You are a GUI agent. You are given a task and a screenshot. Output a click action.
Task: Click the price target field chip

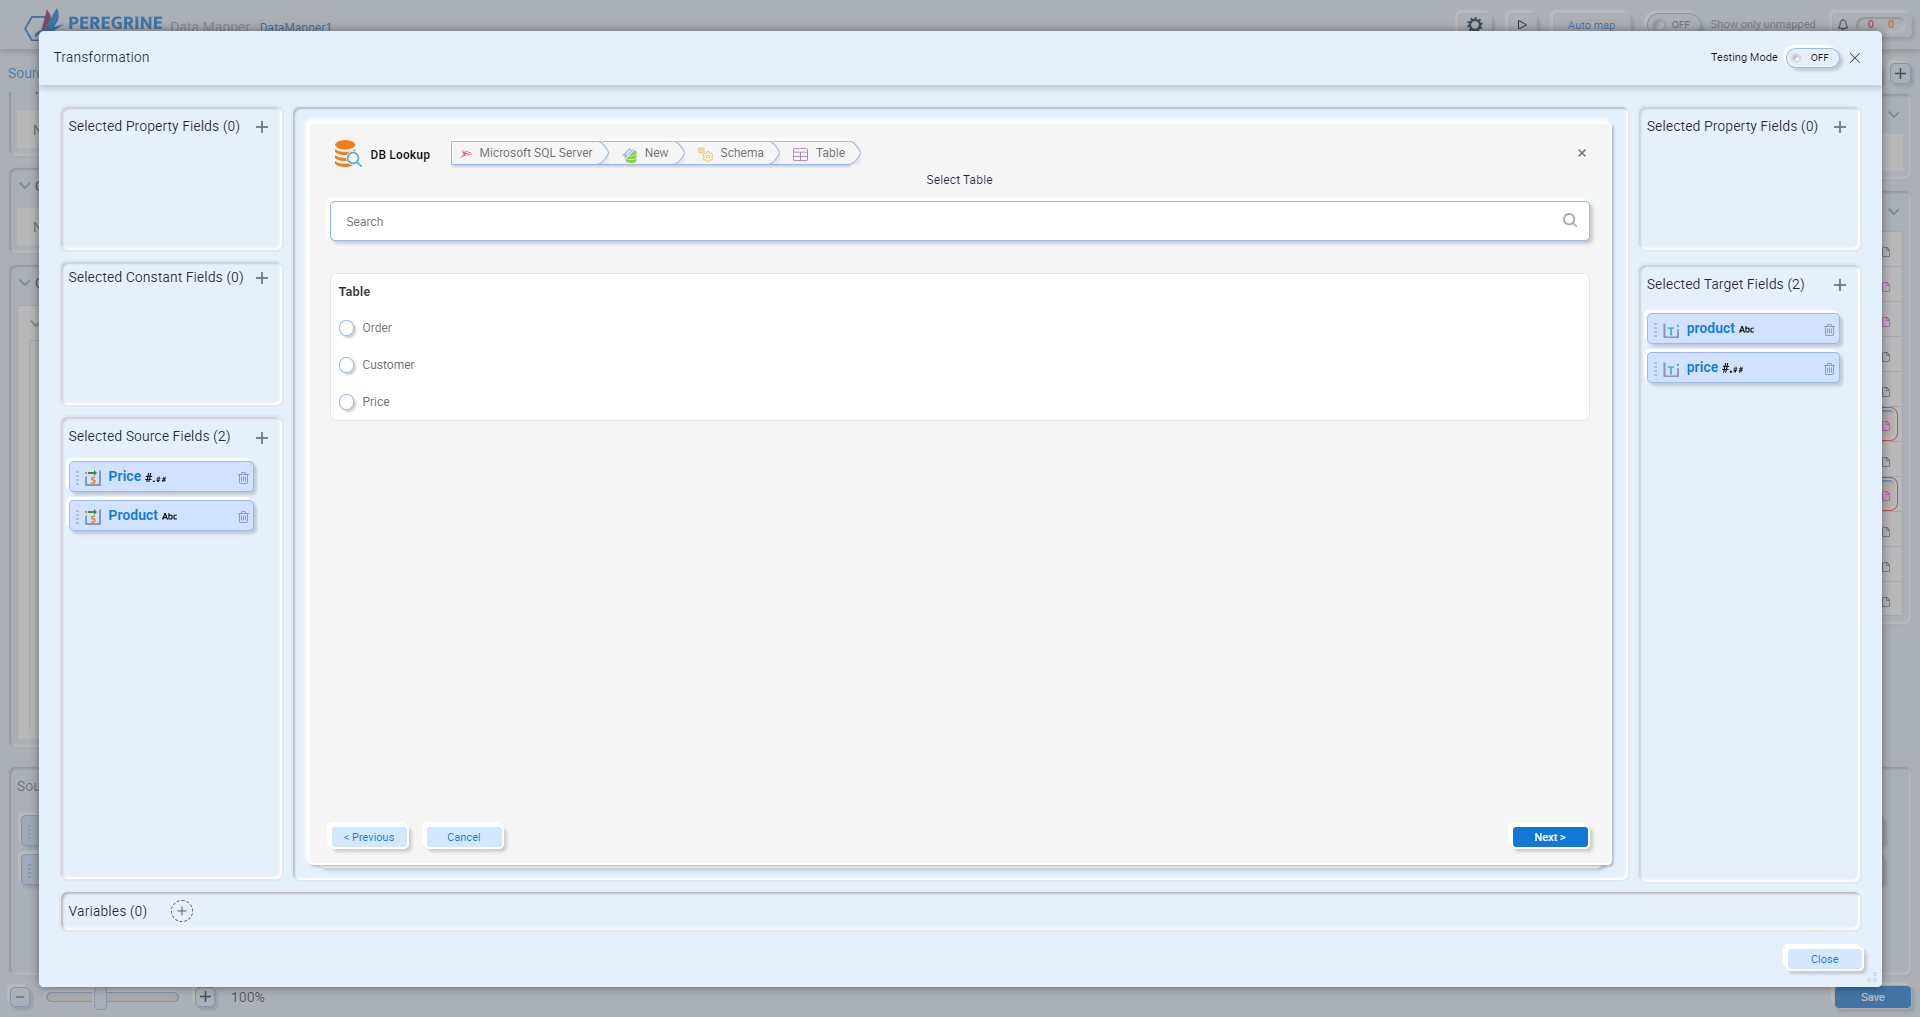point(1744,368)
